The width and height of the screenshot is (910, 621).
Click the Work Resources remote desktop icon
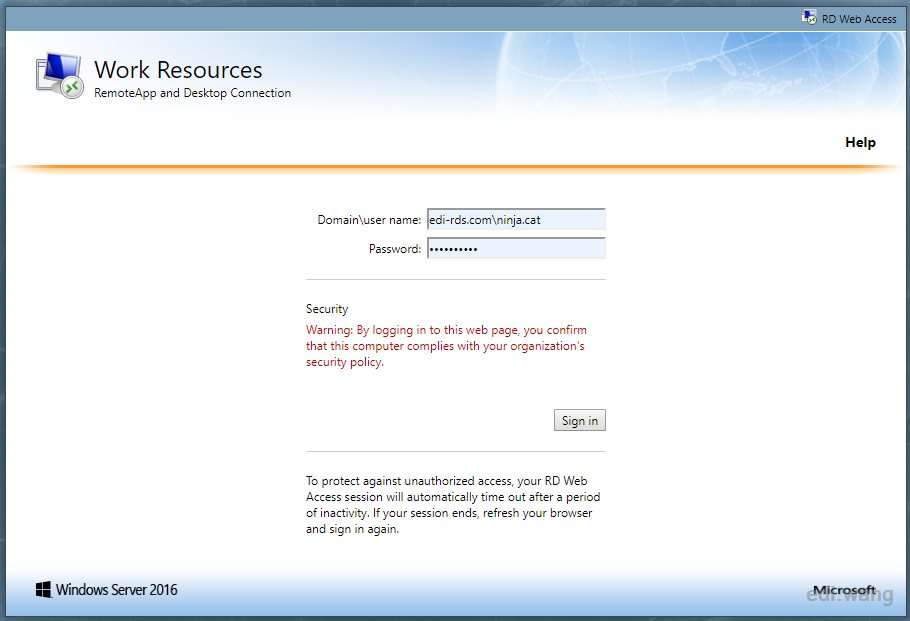(59, 75)
